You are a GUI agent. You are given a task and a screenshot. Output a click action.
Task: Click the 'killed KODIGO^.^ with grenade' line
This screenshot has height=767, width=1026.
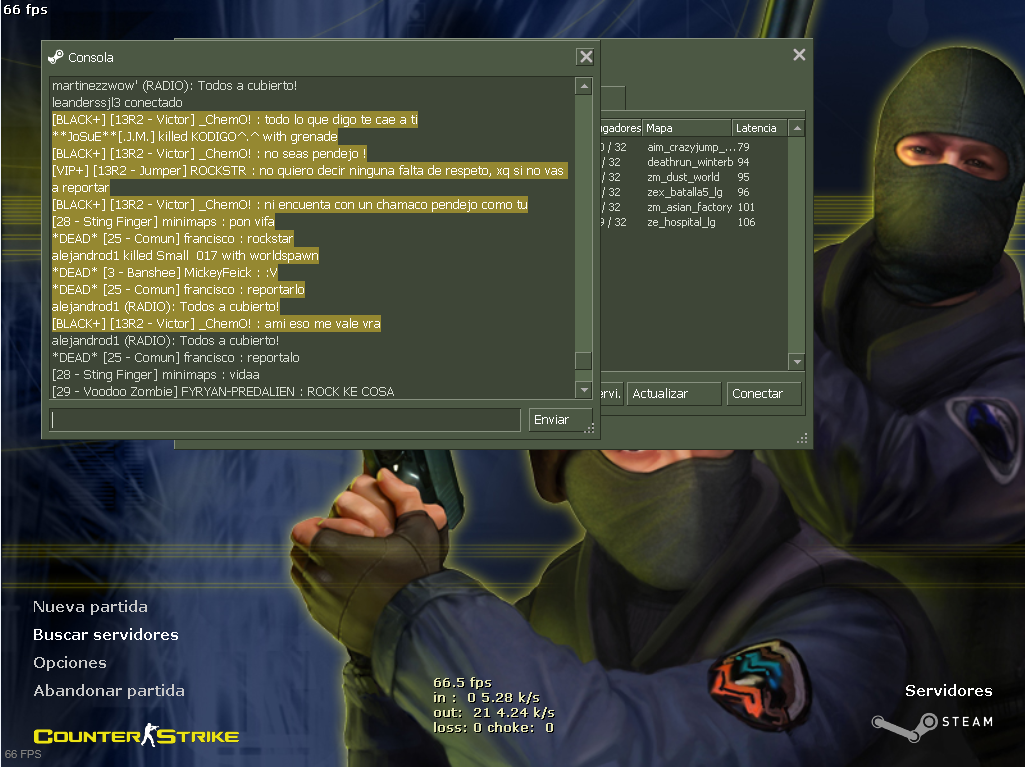(x=194, y=137)
